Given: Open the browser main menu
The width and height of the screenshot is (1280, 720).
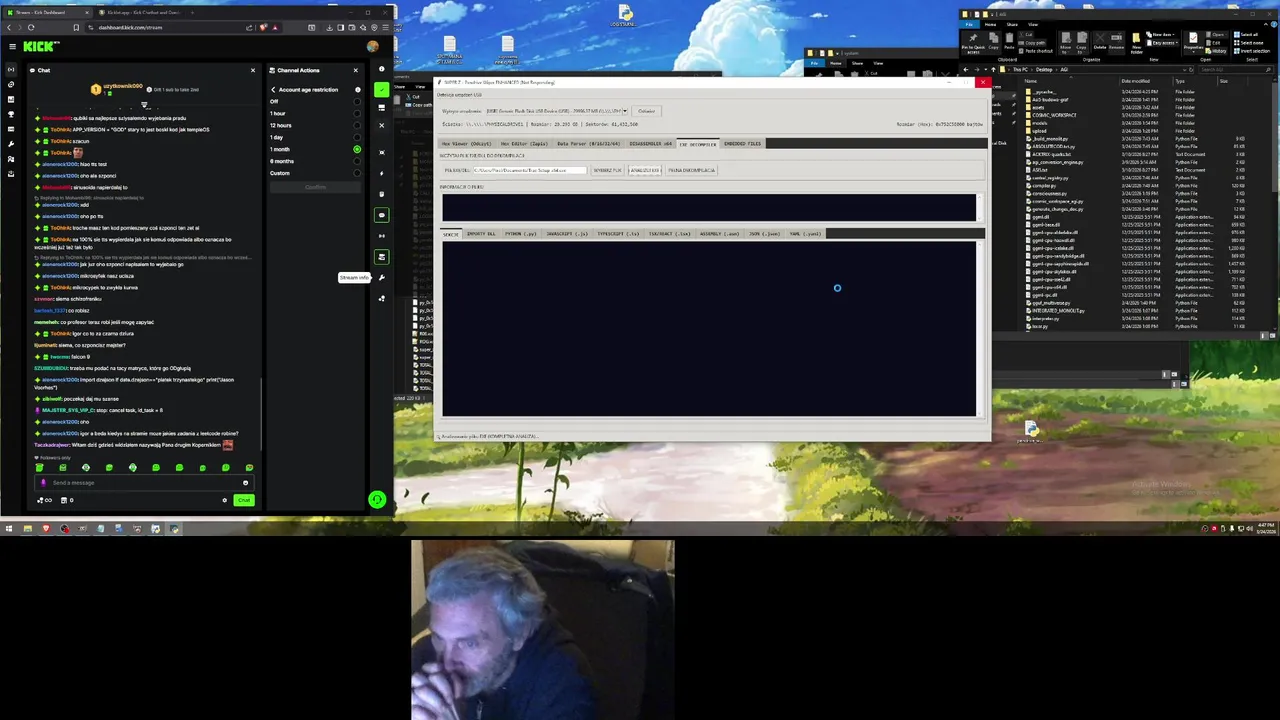Looking at the screenshot, I should click(x=383, y=27).
